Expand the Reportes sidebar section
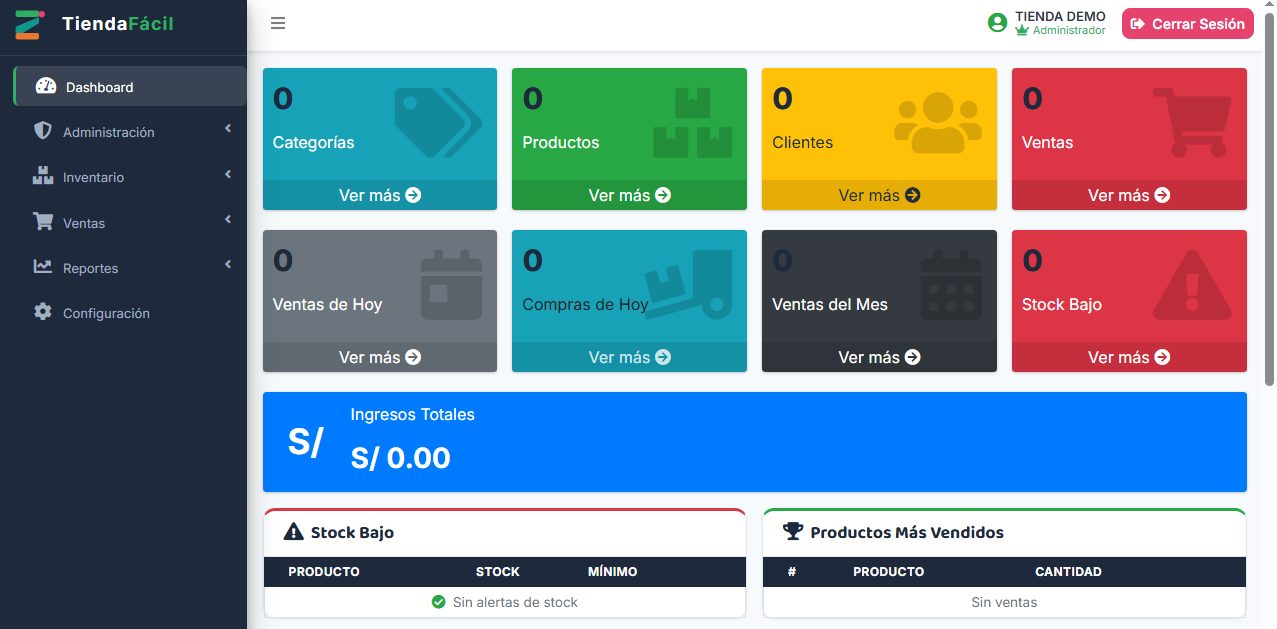 coord(130,268)
